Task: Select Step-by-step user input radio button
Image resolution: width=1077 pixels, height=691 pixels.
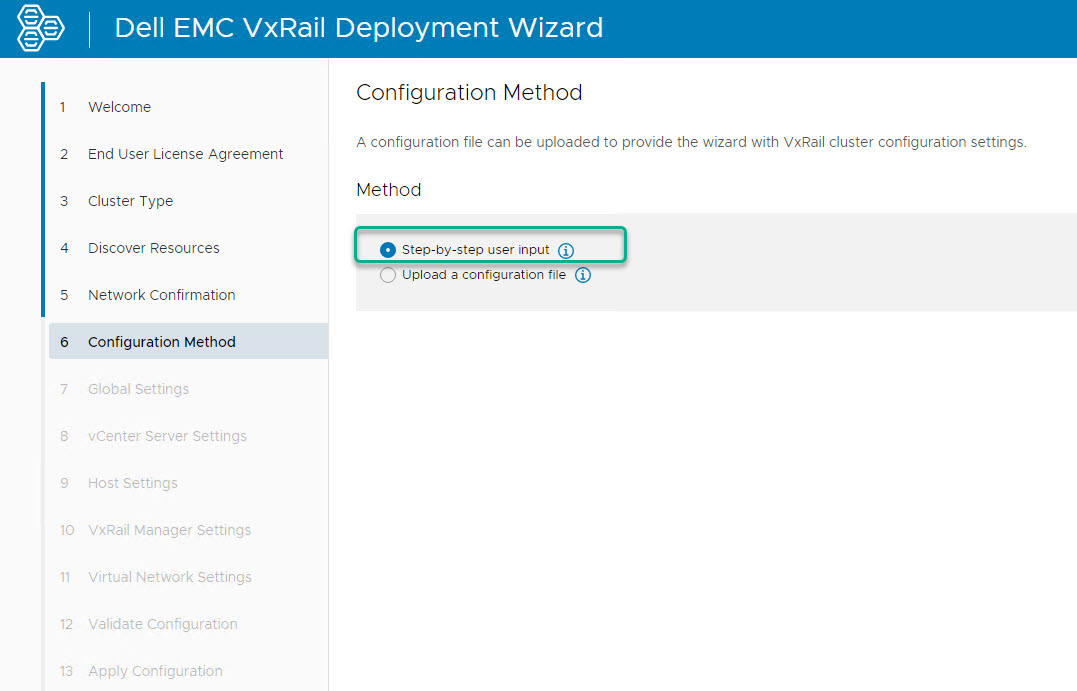Action: point(388,250)
